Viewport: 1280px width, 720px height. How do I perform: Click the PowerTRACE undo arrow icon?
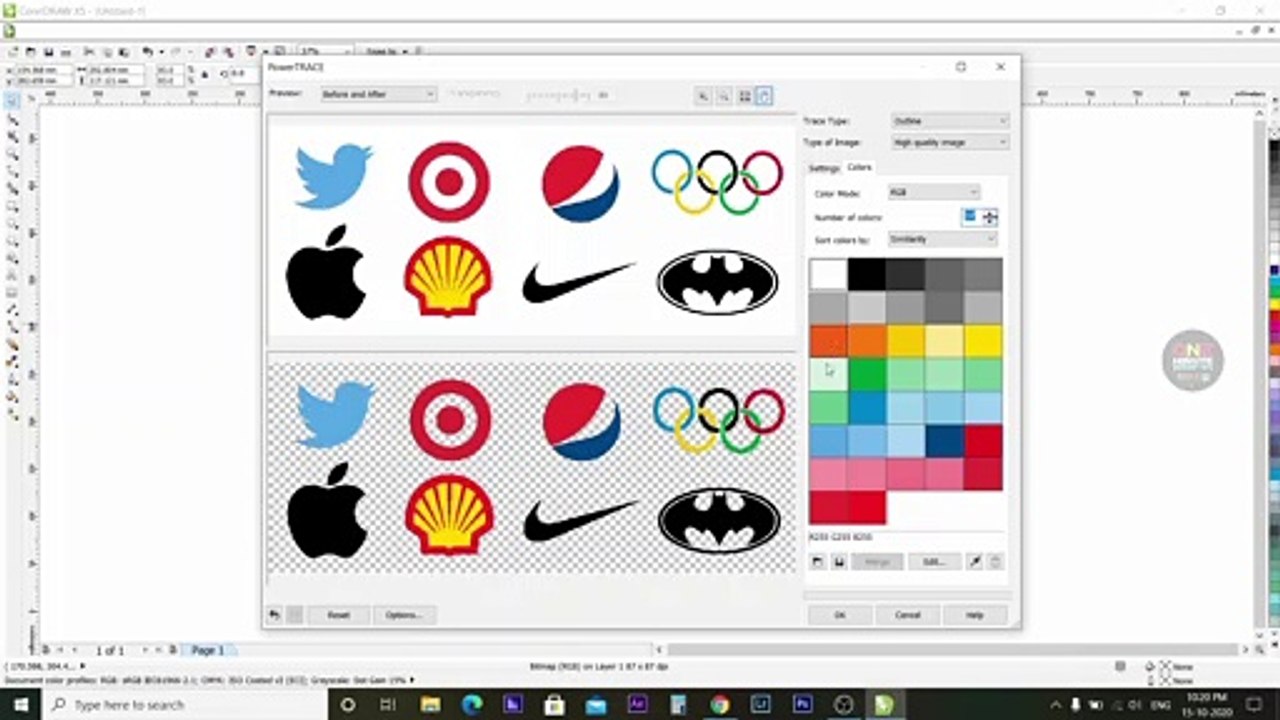(274, 615)
